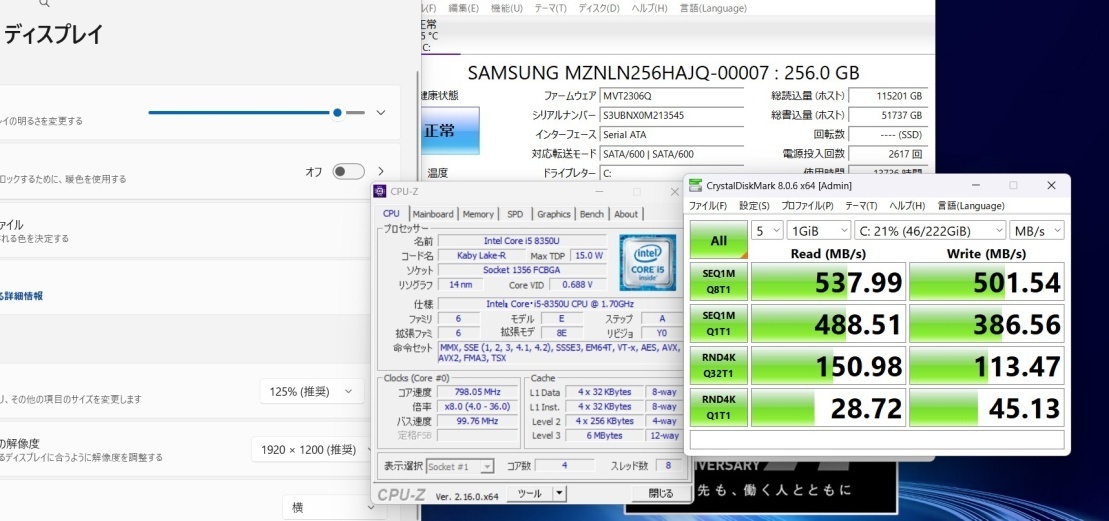Image resolution: width=1109 pixels, height=521 pixels.
Task: Run the RND4K Q1T1 test
Action: [x=718, y=408]
